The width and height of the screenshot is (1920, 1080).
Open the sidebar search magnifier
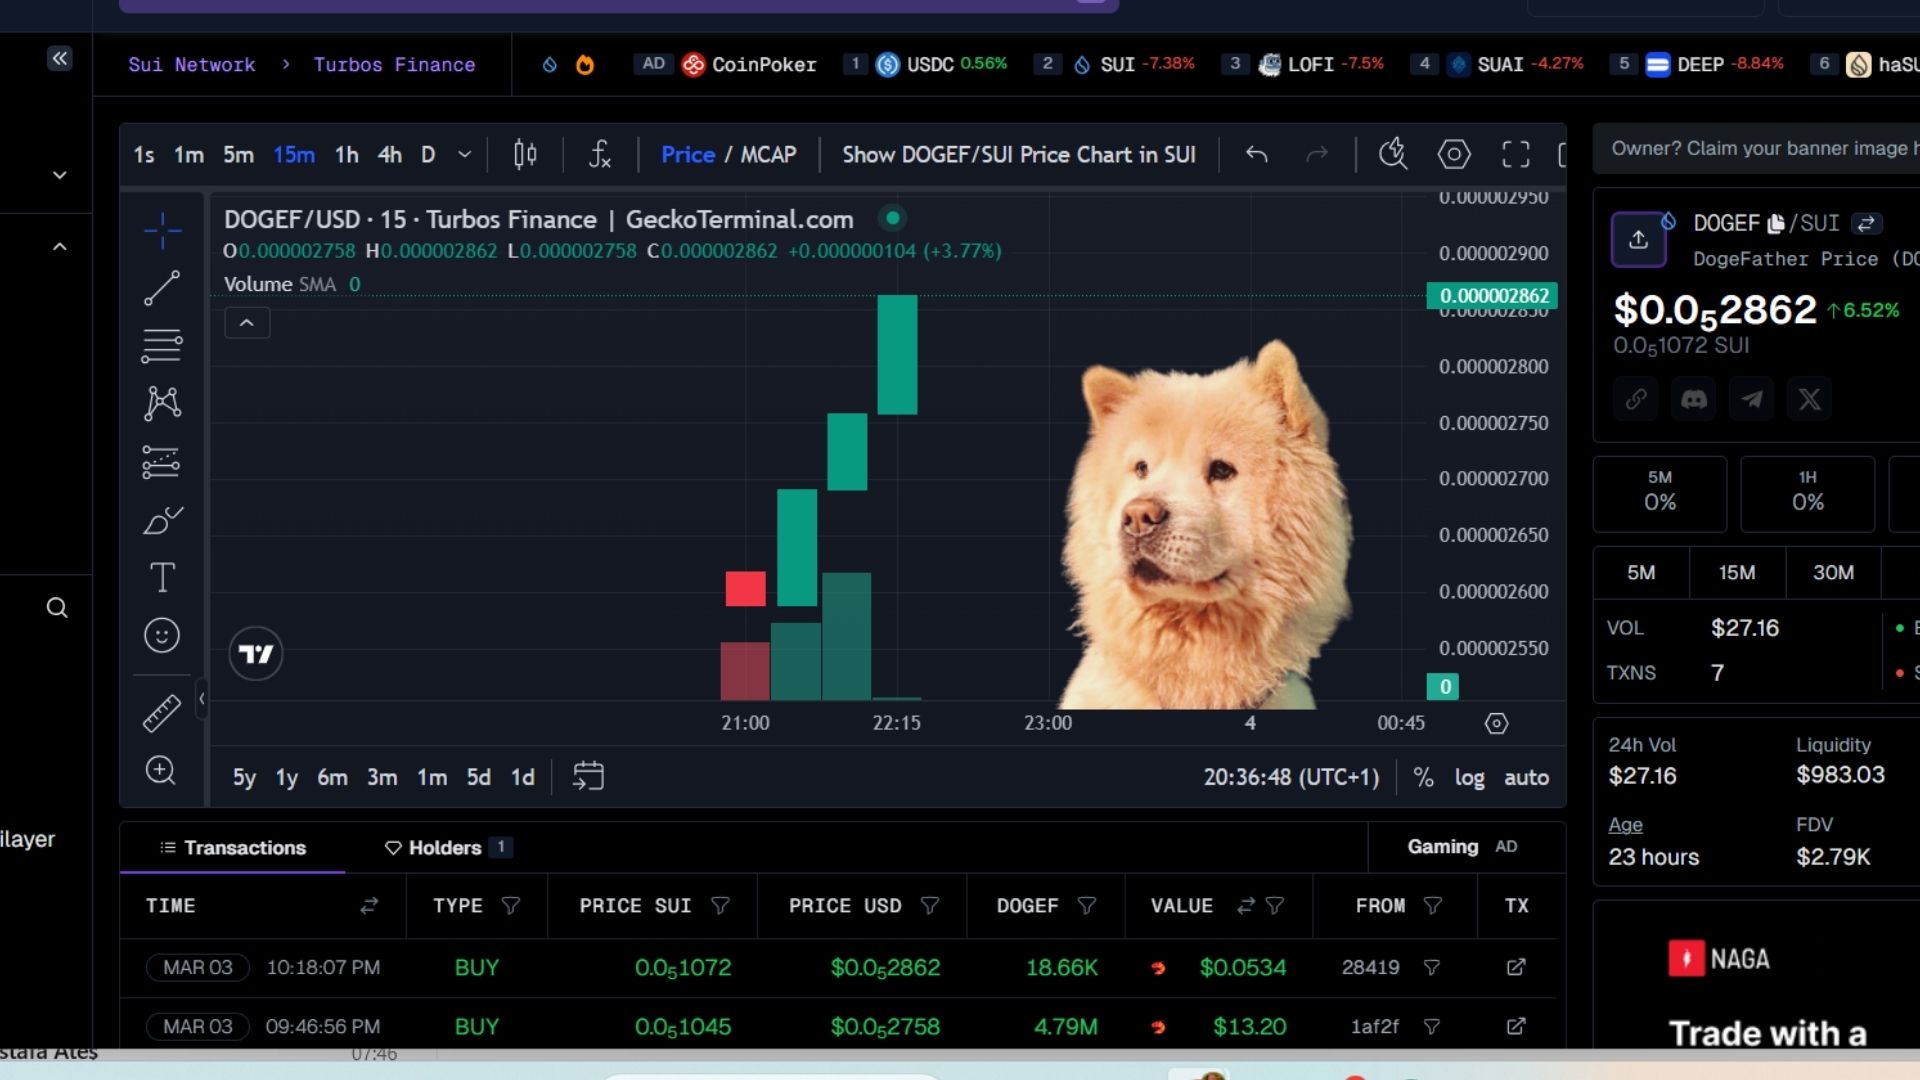tap(57, 608)
